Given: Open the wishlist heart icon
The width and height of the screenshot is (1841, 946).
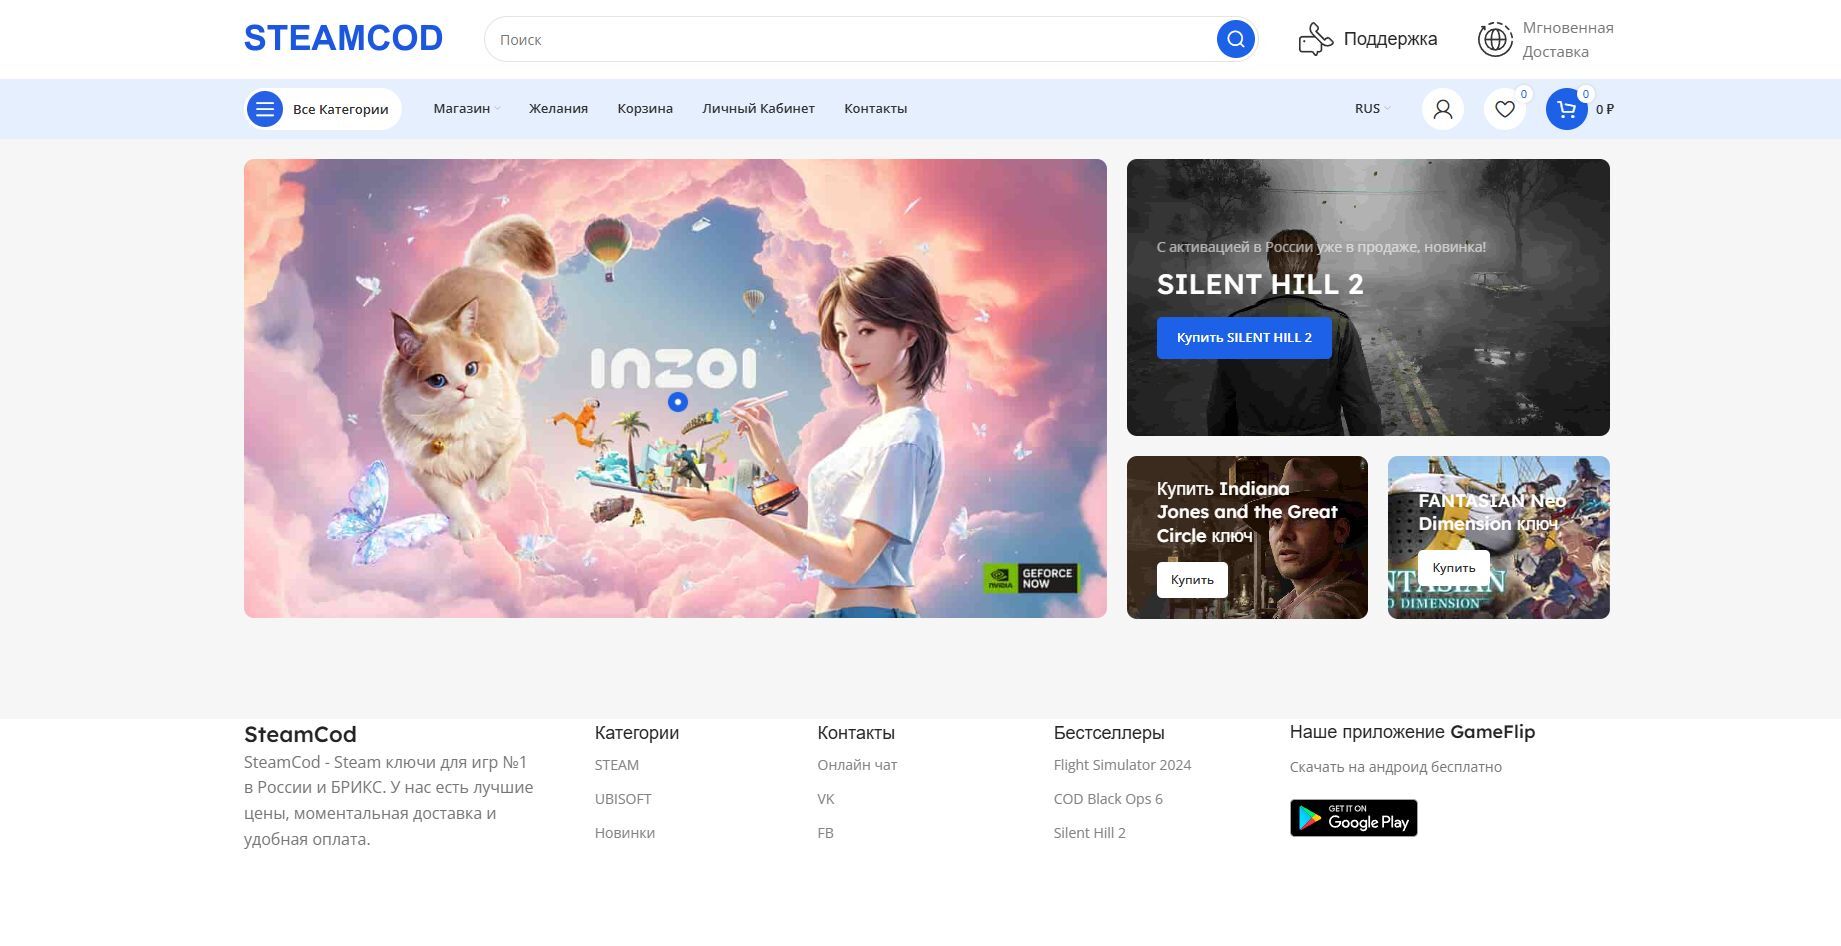Looking at the screenshot, I should click(x=1504, y=109).
